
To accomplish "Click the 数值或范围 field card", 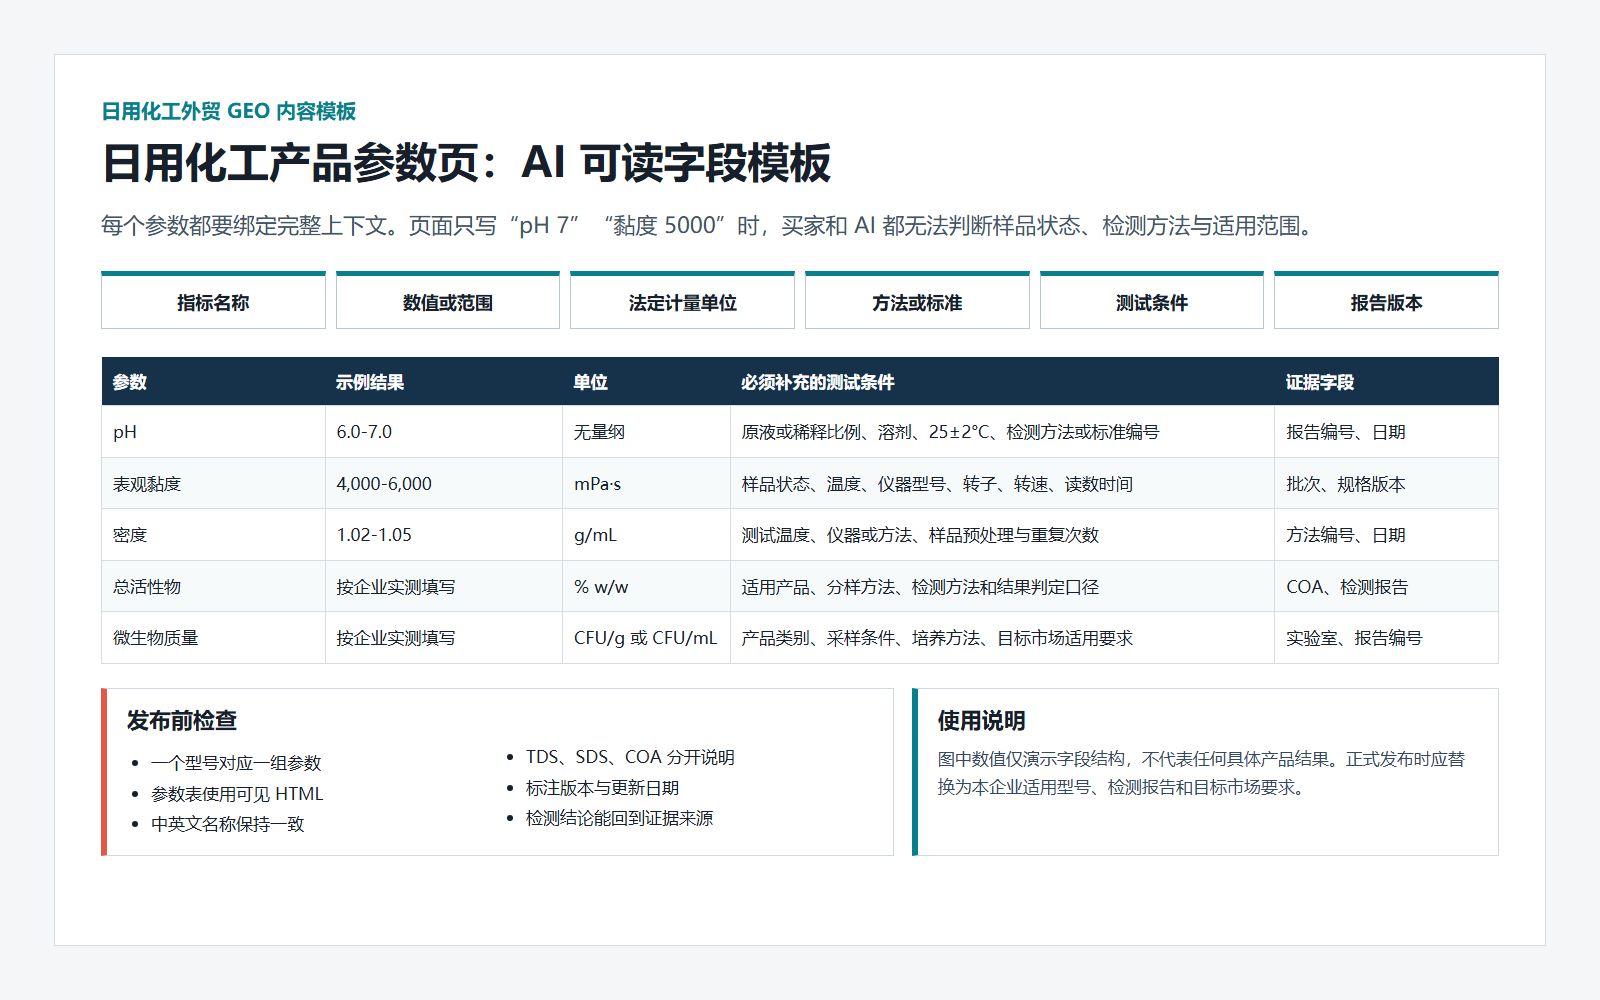I will click(x=448, y=300).
